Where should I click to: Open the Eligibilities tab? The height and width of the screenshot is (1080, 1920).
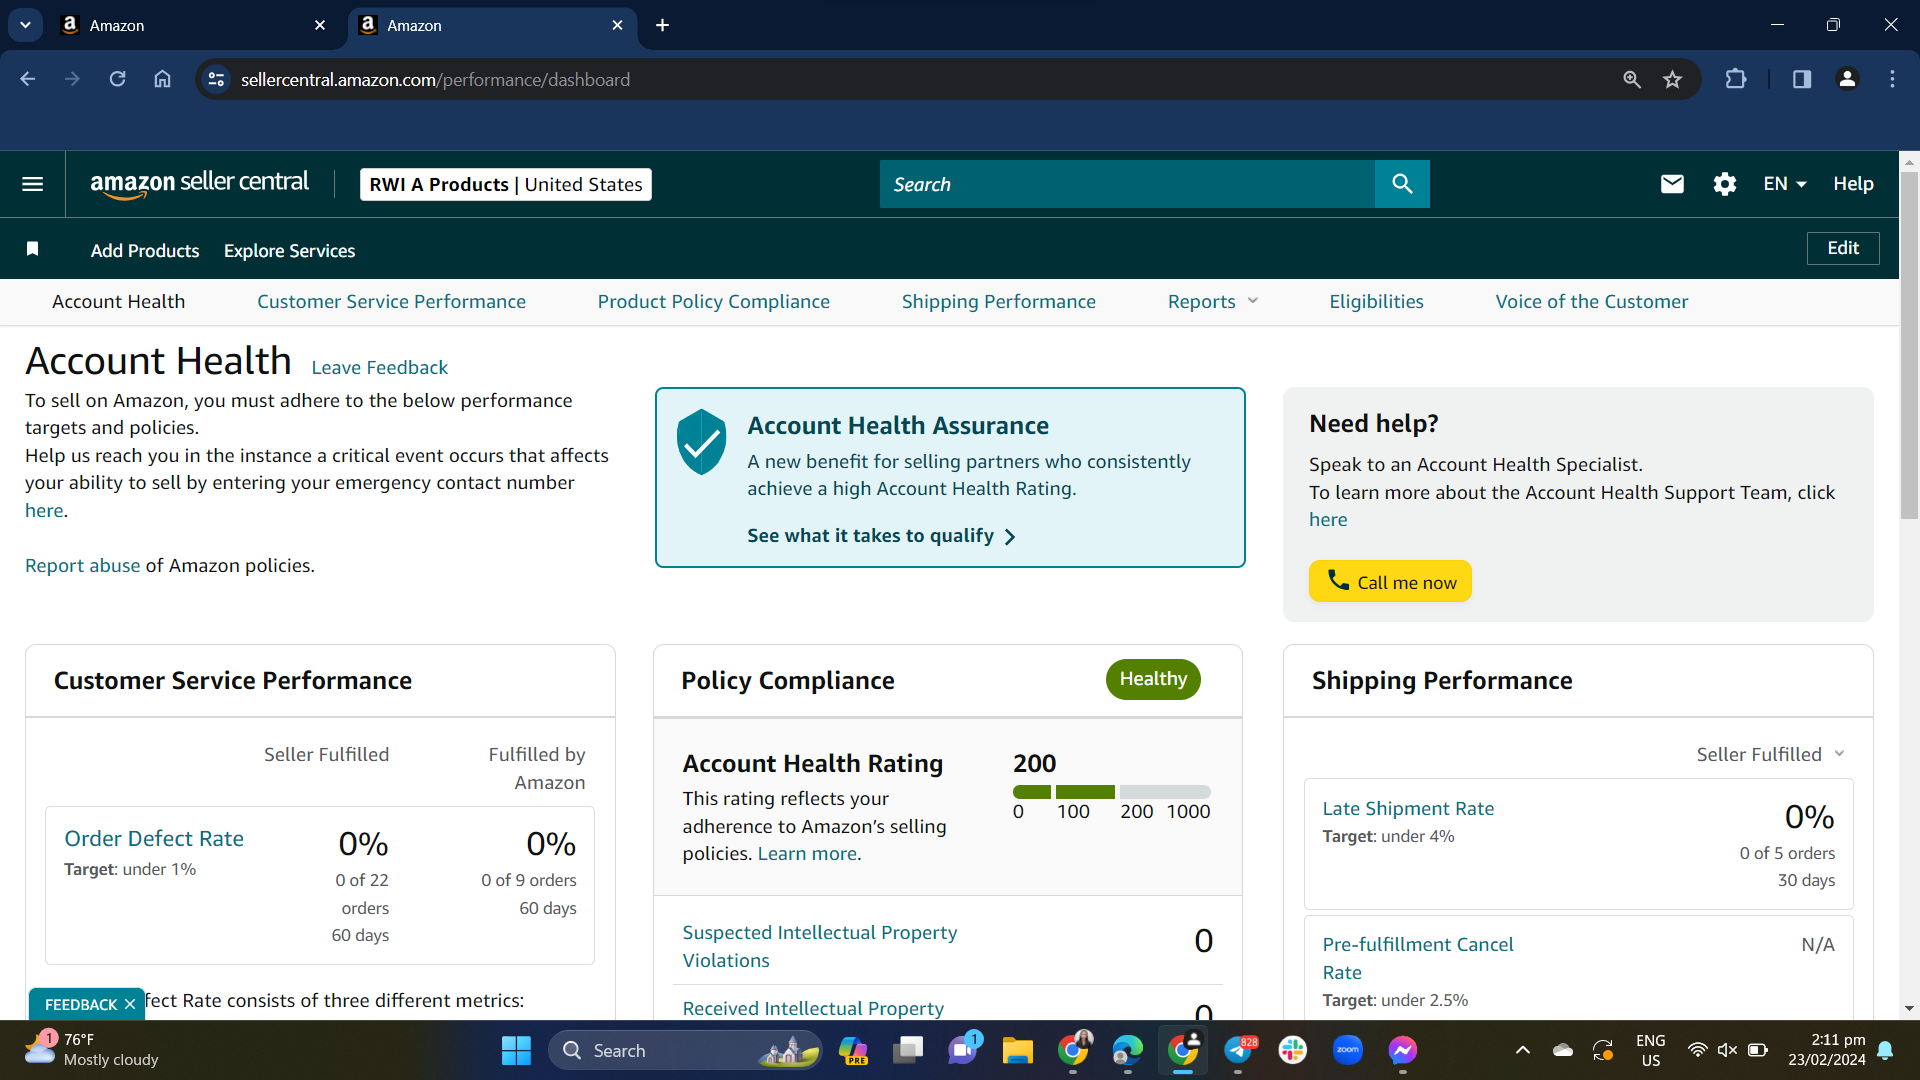click(x=1376, y=302)
